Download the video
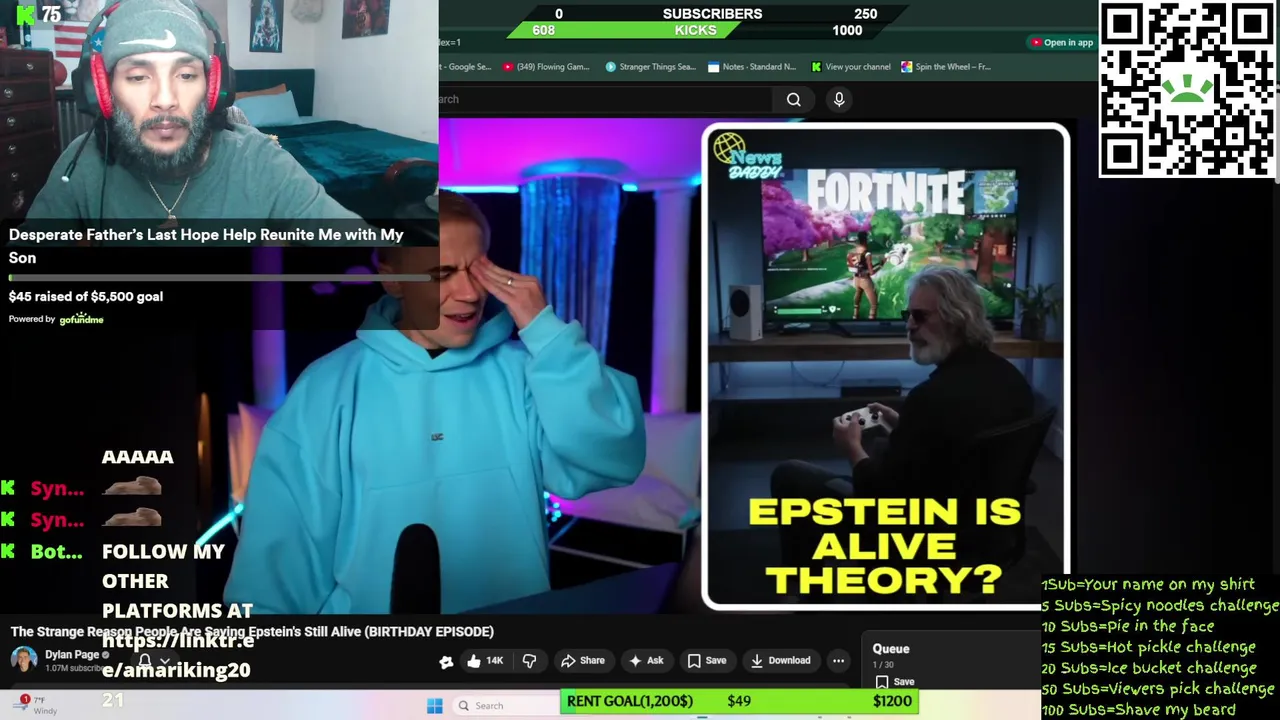 click(x=780, y=660)
